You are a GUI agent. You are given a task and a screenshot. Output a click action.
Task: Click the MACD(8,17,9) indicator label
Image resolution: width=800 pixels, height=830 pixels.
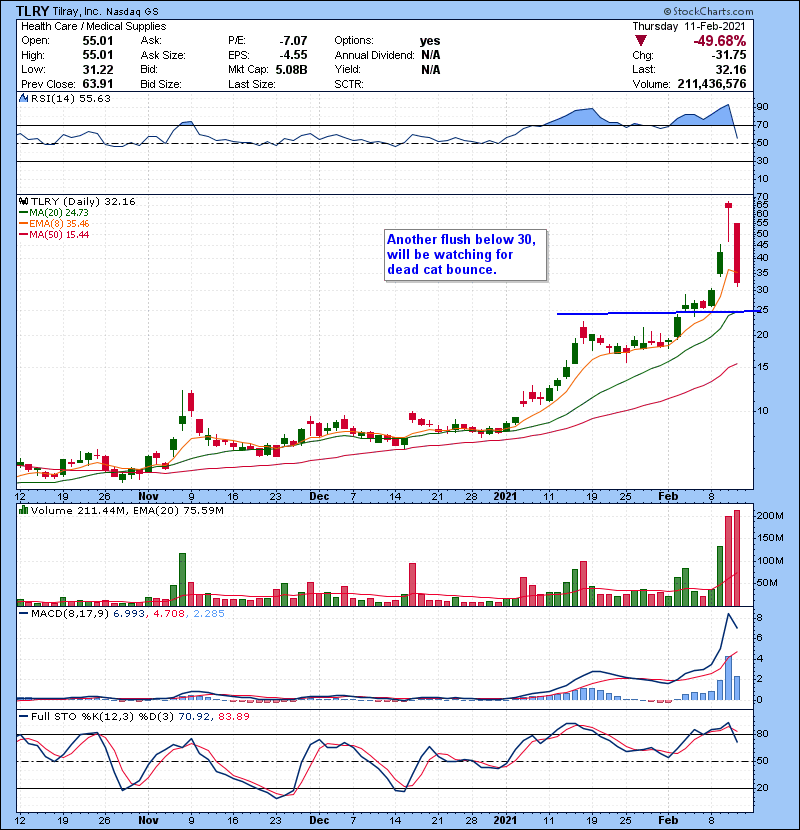[x=70, y=614]
